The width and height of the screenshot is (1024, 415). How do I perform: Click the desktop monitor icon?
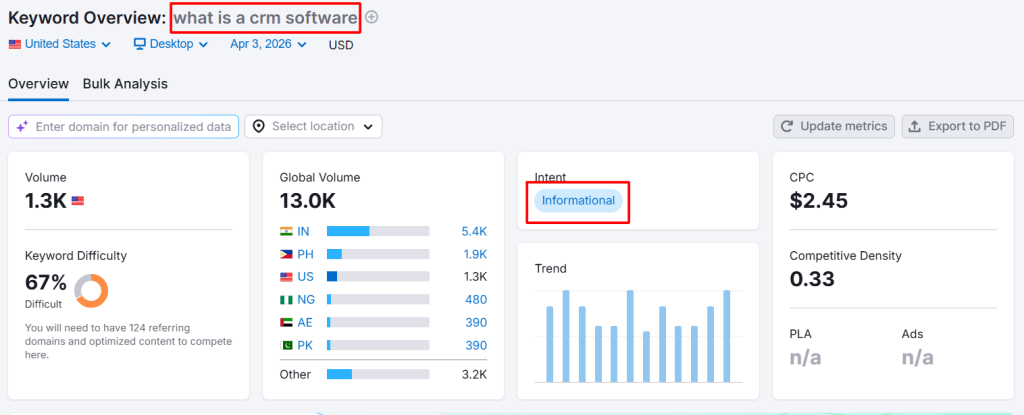tap(139, 44)
